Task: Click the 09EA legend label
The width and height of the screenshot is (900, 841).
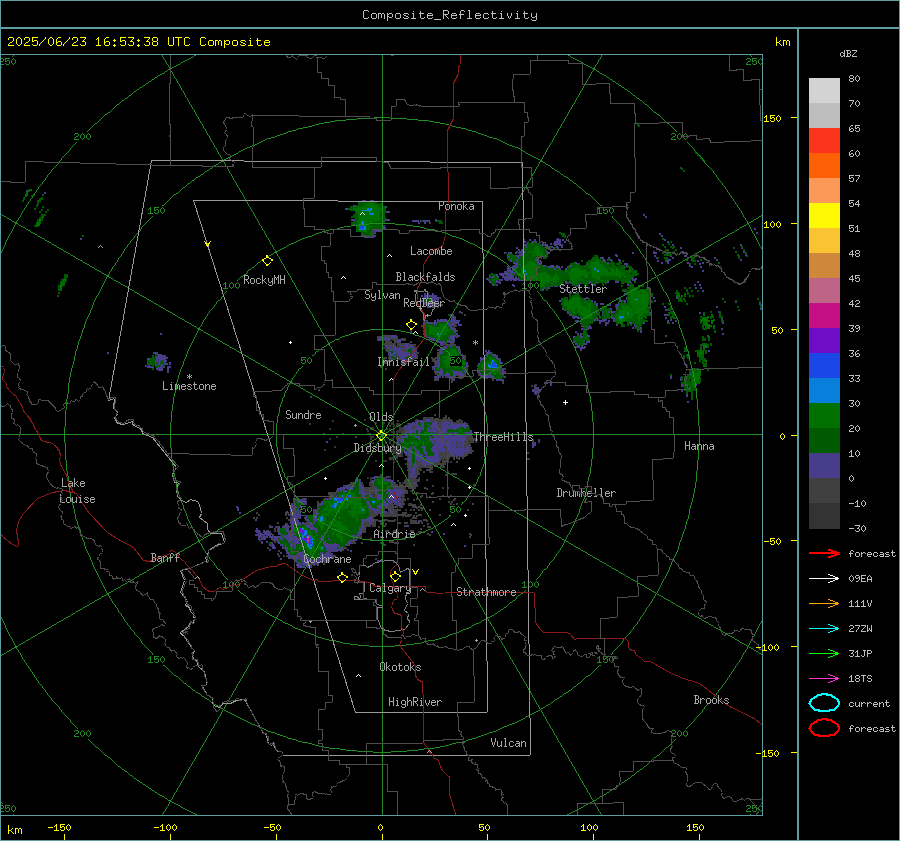Action: pyautogui.click(x=860, y=579)
